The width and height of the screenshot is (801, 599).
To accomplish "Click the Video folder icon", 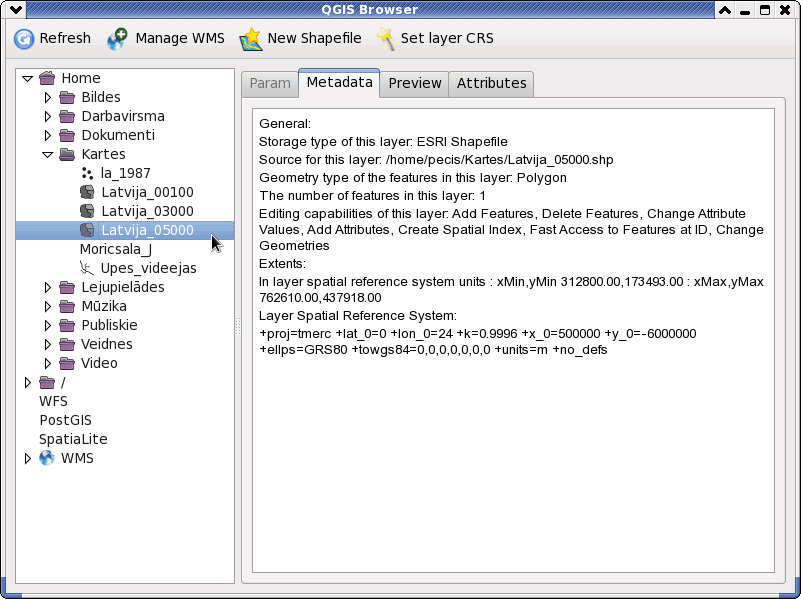I will 67,363.
